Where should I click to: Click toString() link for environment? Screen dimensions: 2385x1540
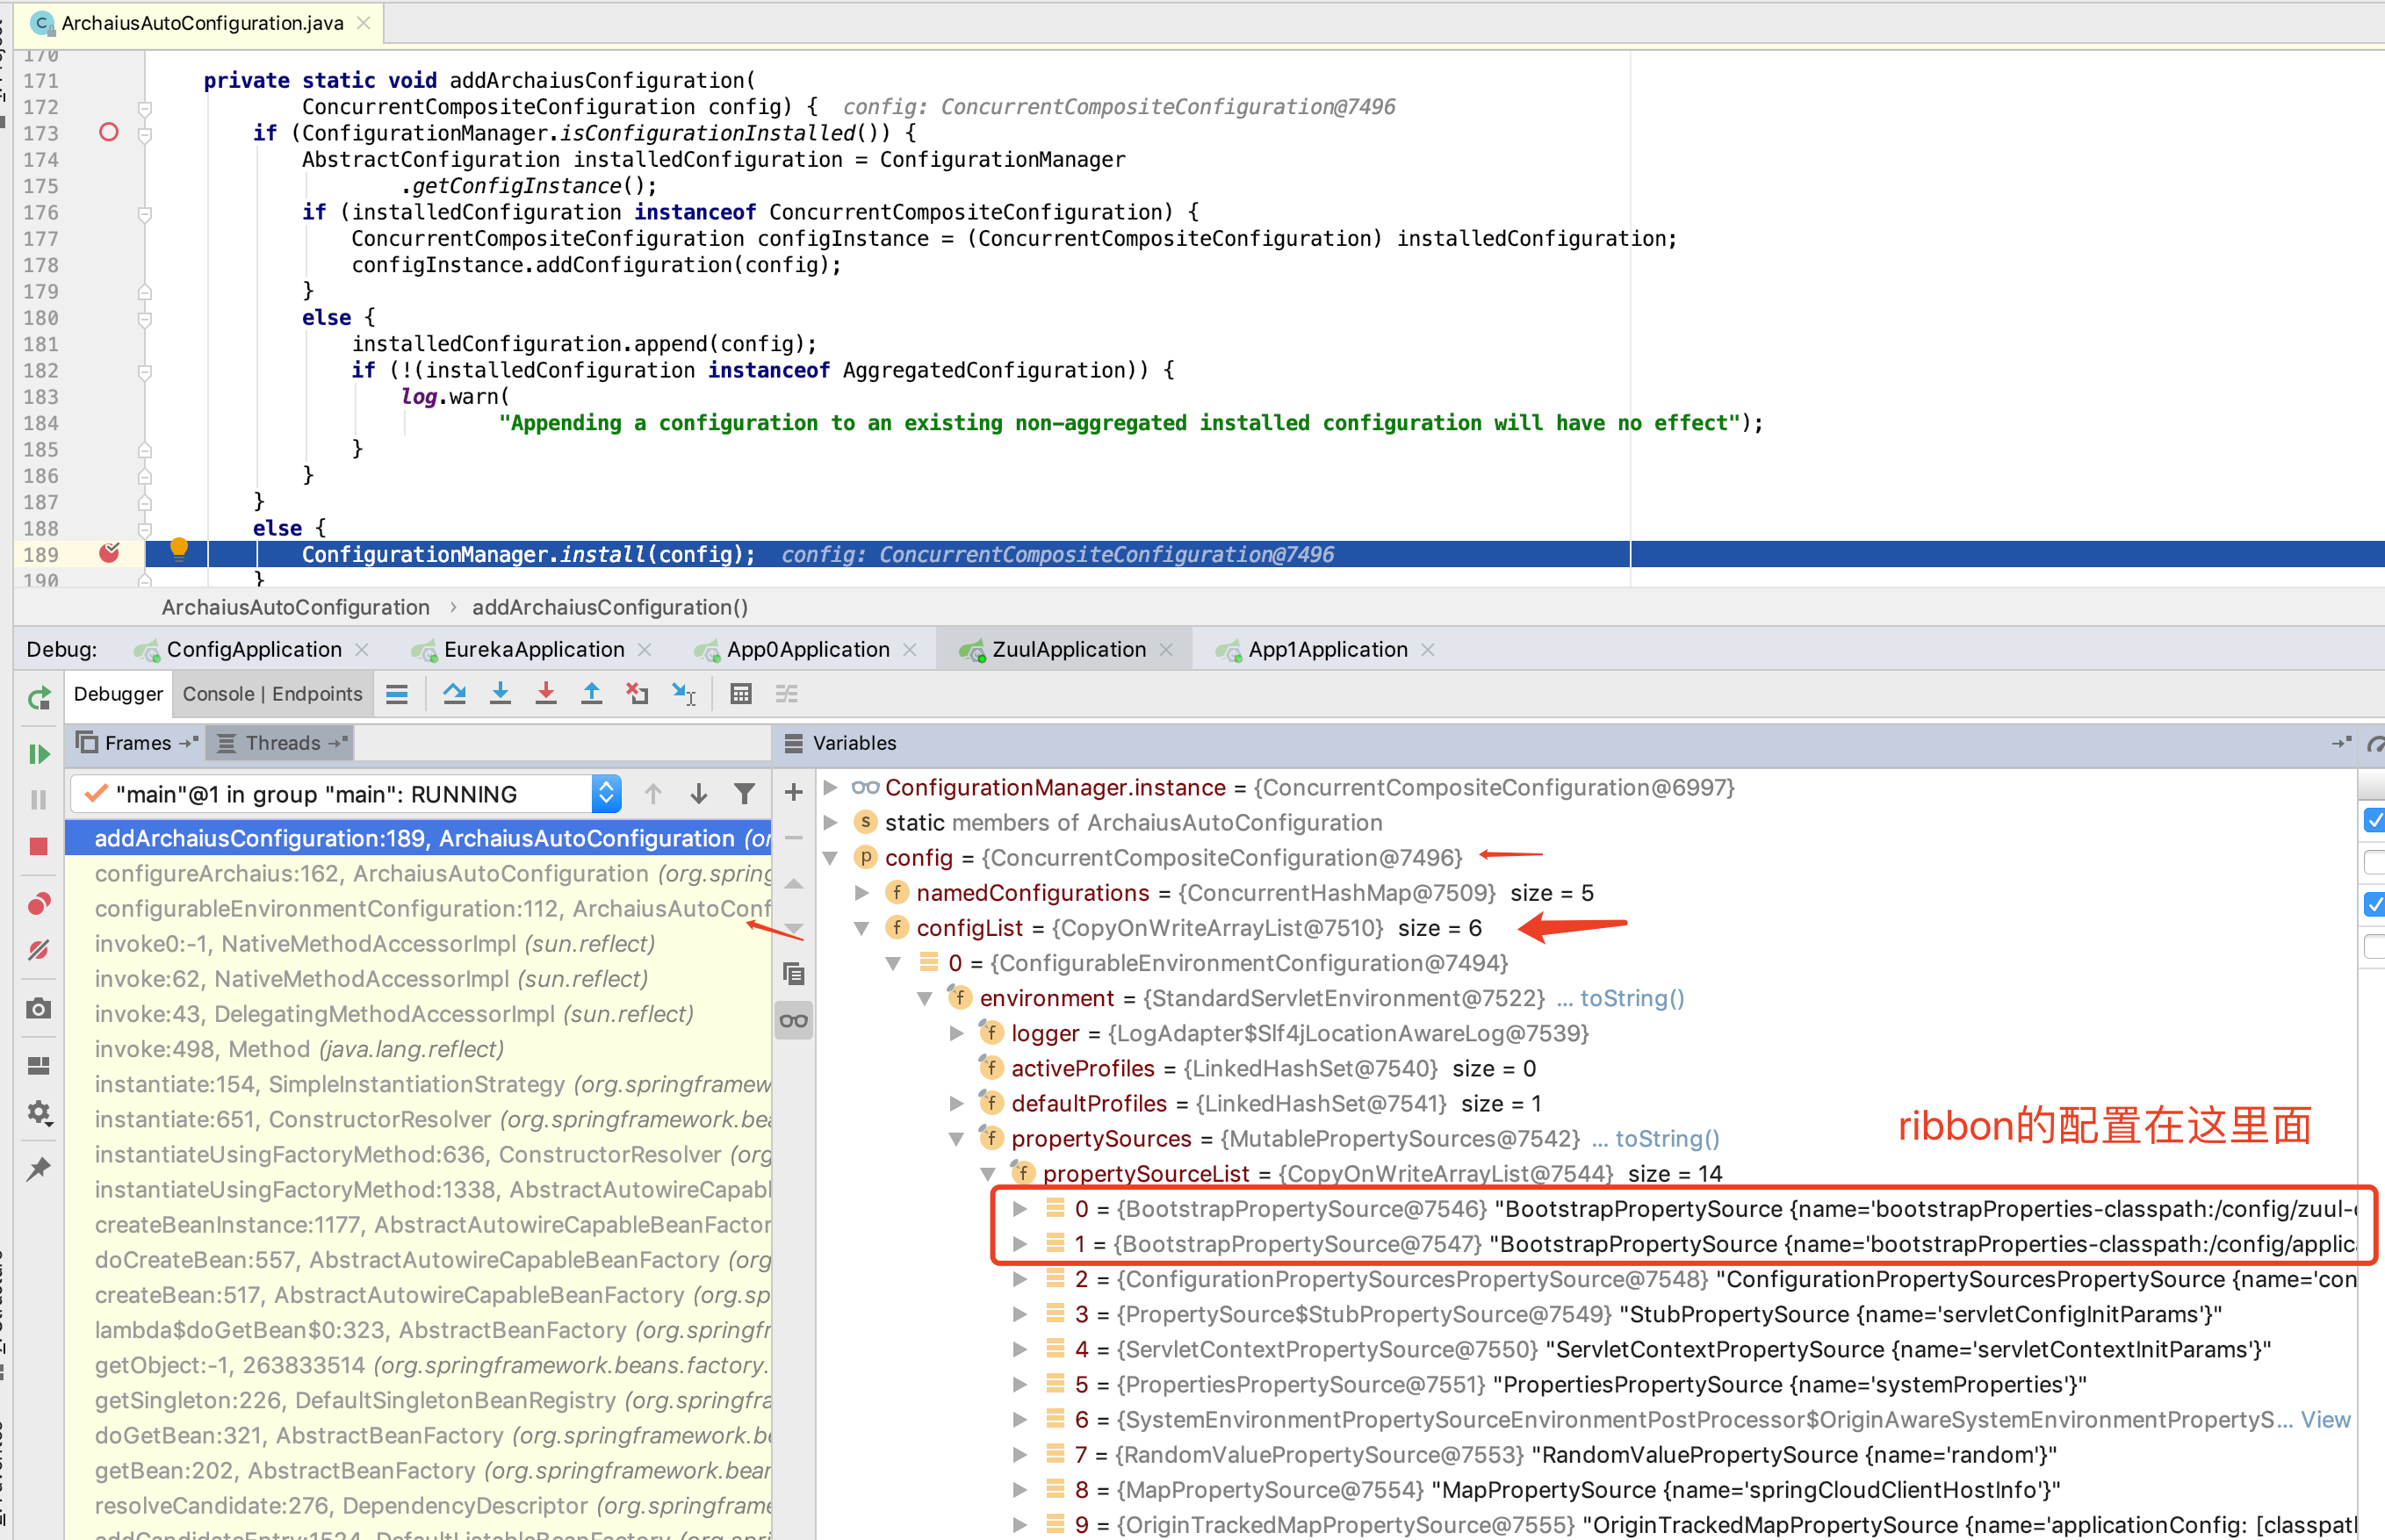(1632, 998)
